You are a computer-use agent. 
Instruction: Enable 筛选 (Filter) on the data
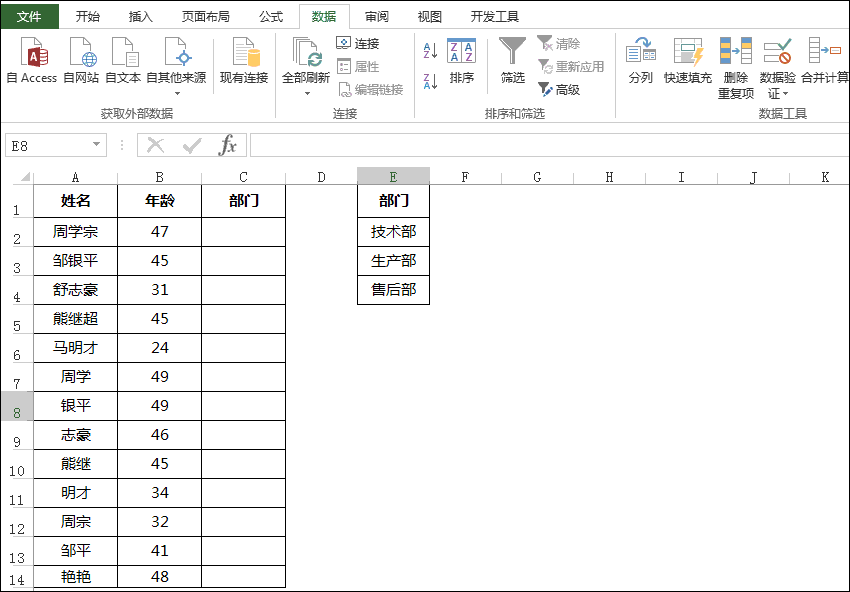tap(511, 60)
